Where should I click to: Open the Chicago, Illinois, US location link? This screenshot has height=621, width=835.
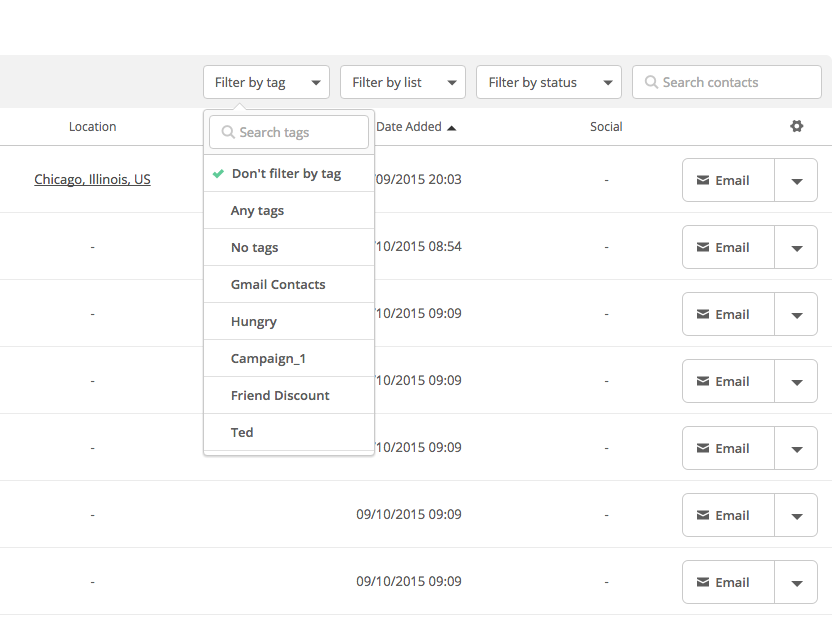tap(92, 180)
